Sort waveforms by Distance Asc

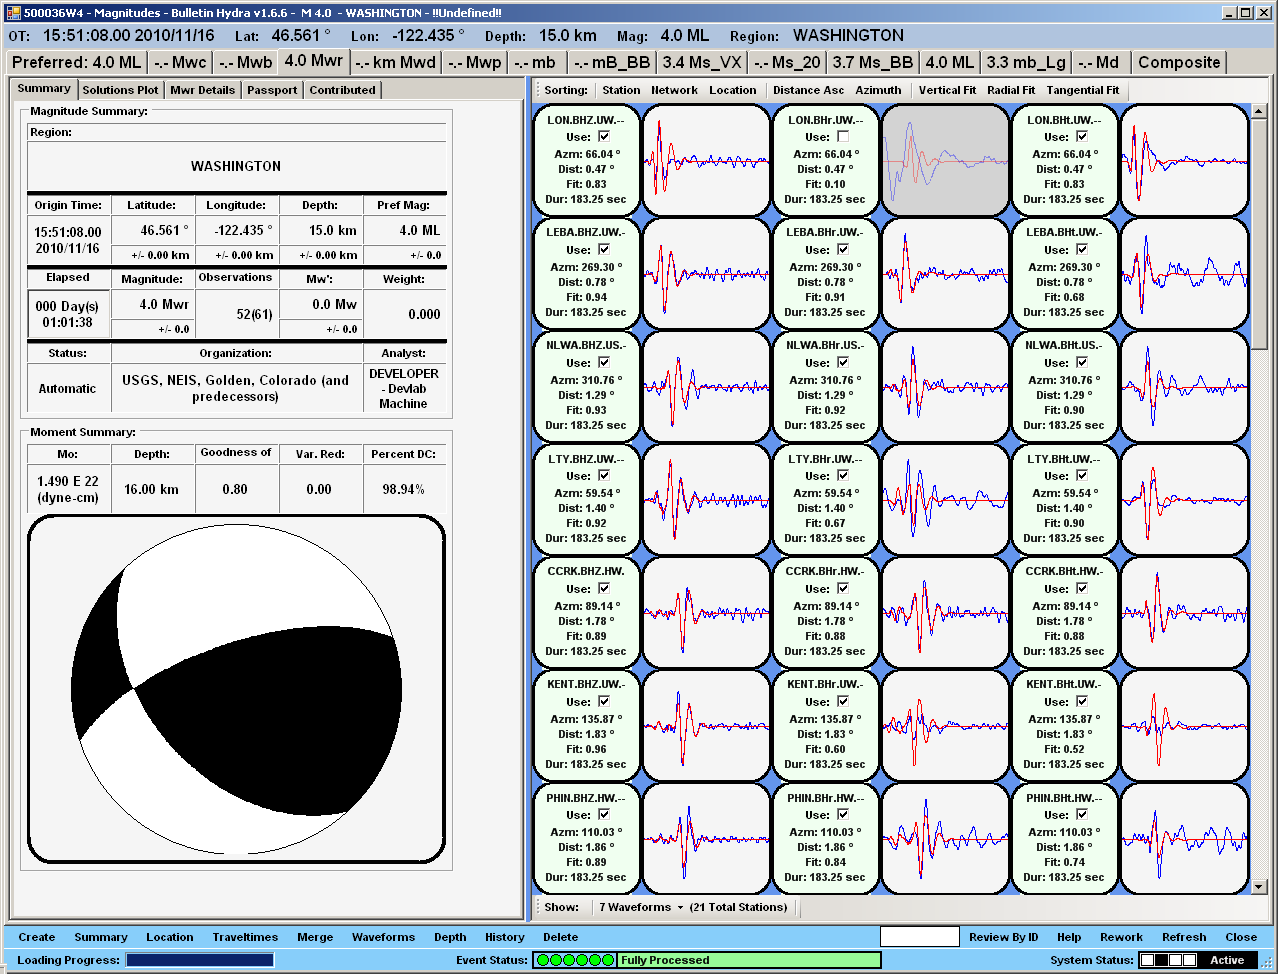[808, 90]
